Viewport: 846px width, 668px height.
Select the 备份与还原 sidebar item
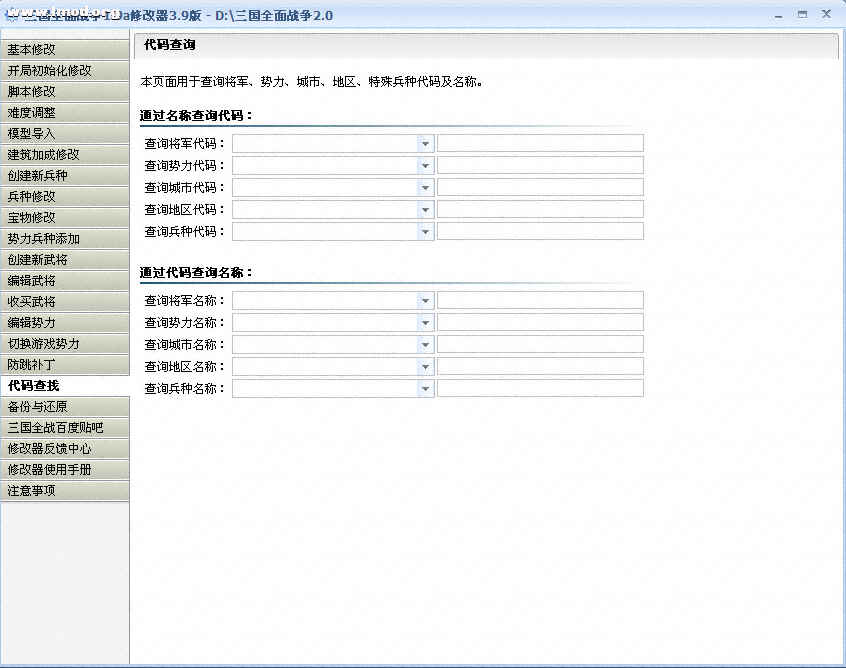pos(64,406)
